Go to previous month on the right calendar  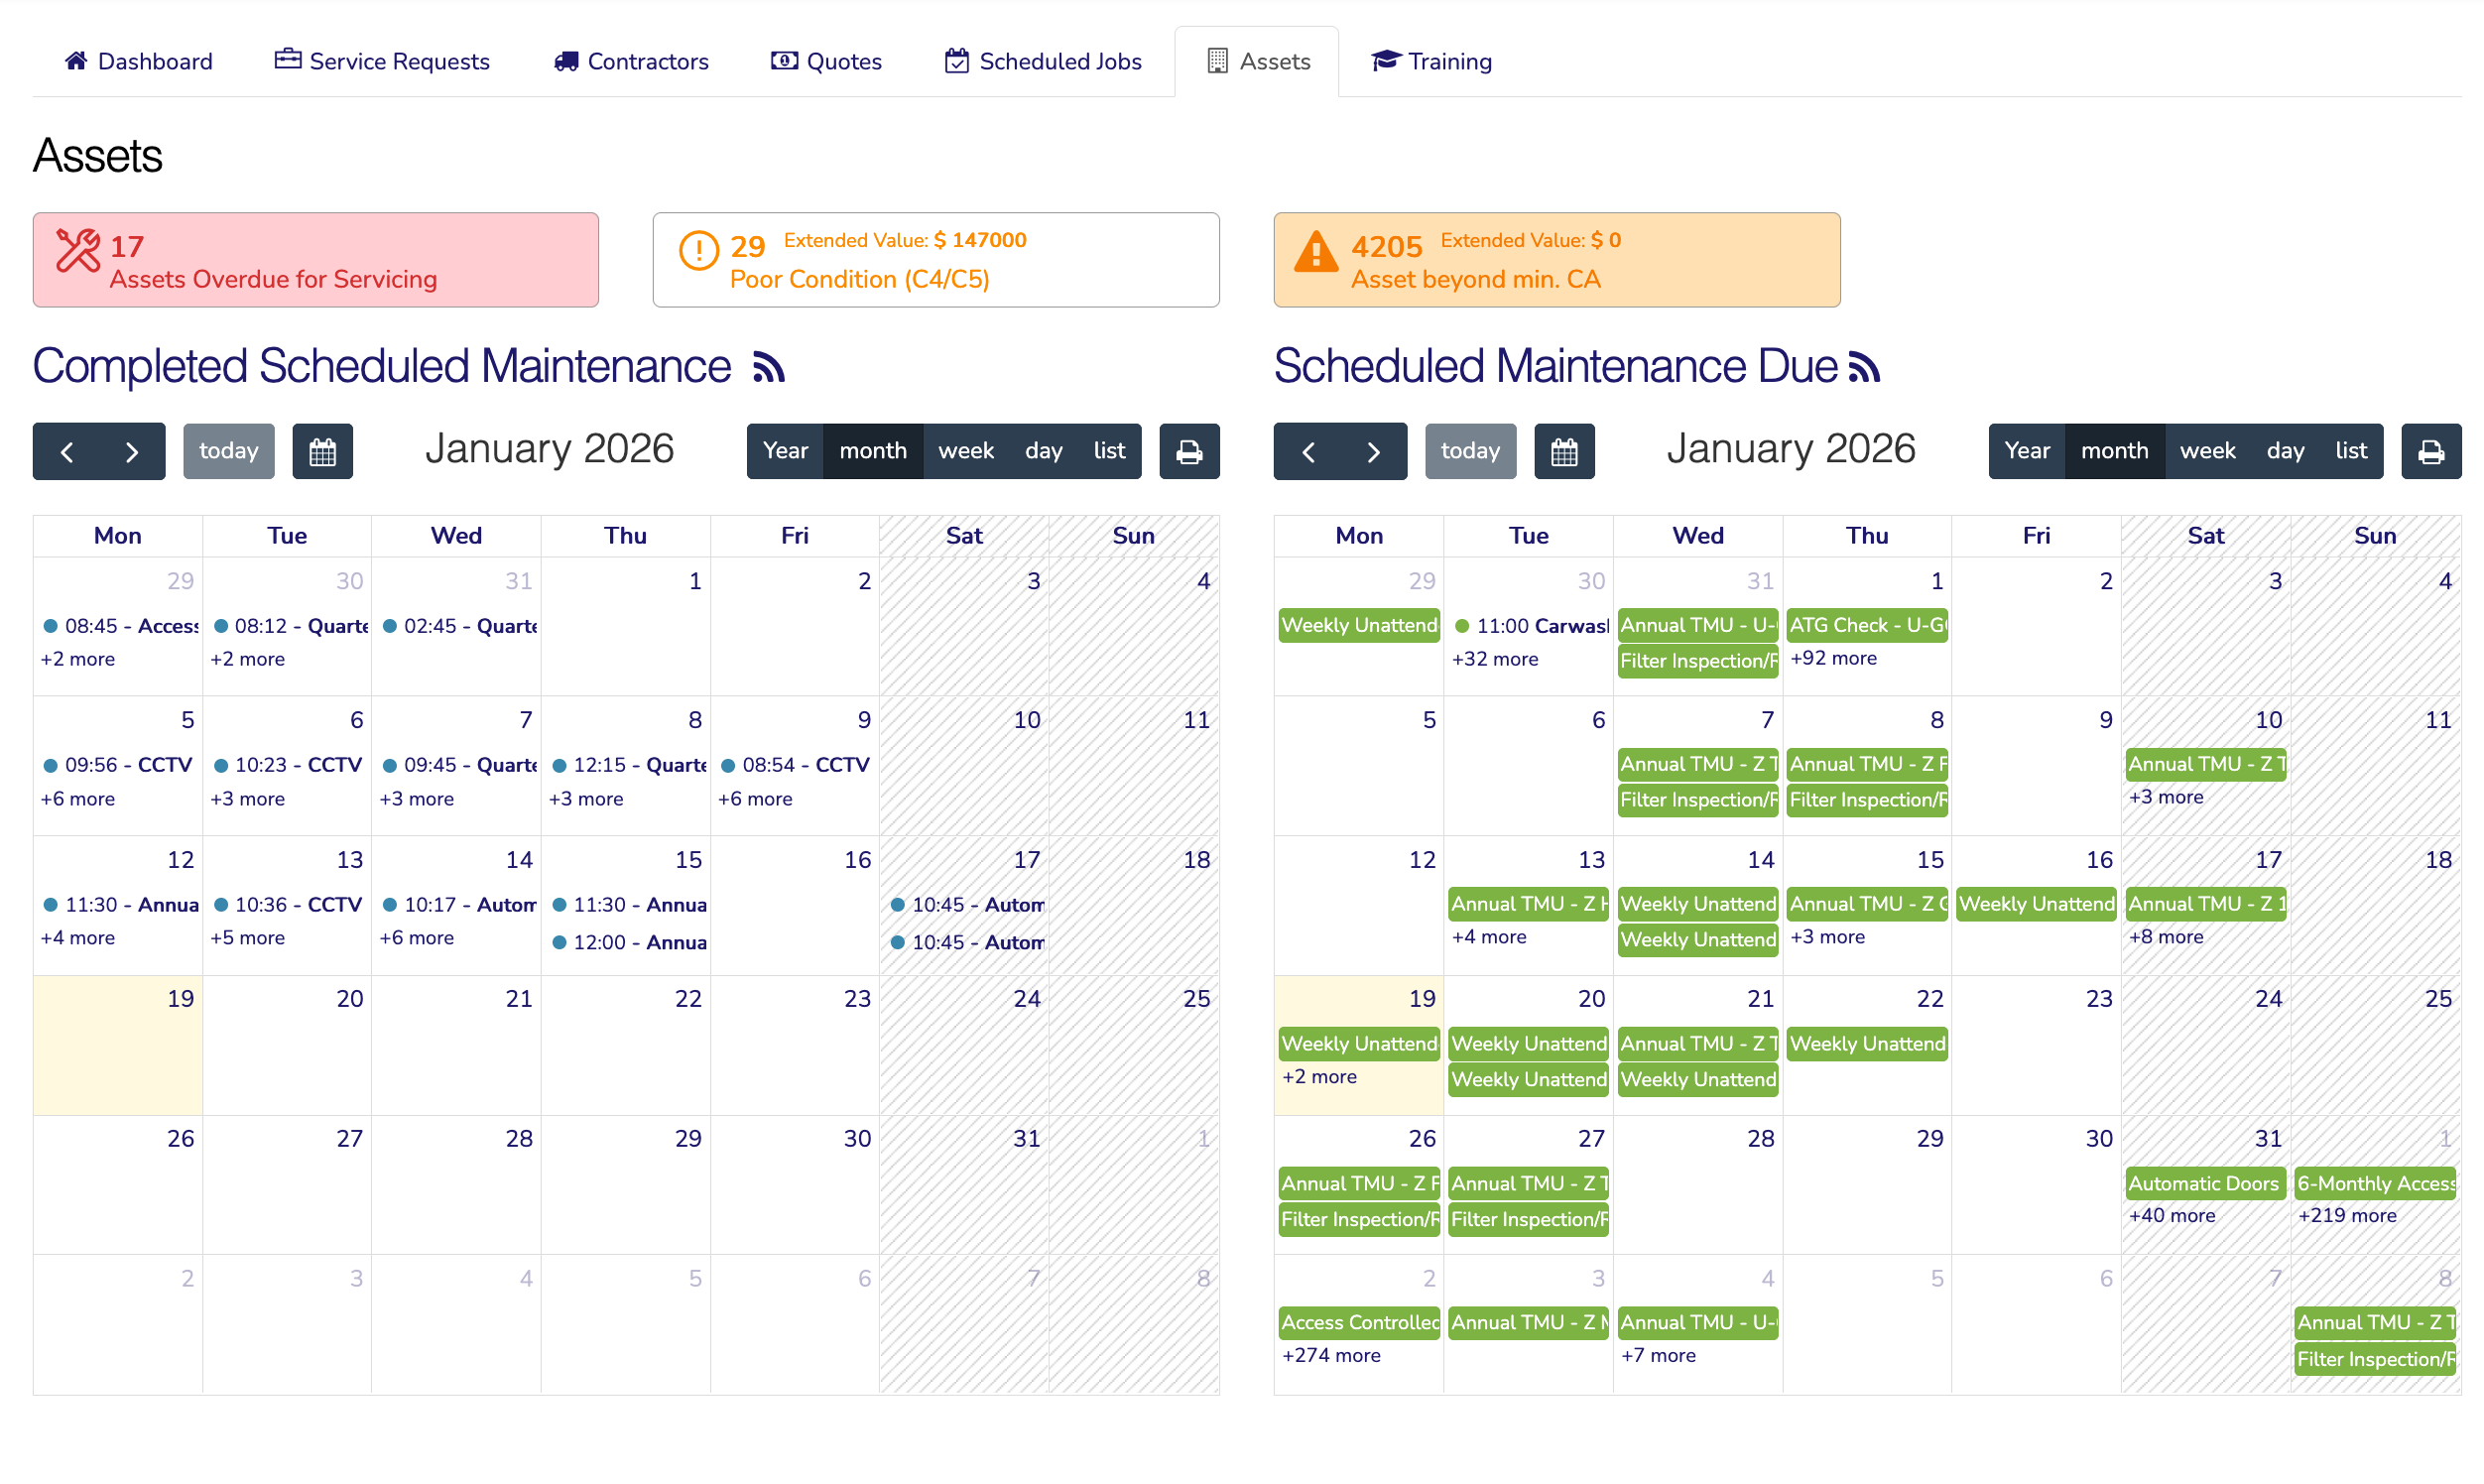[1308, 451]
